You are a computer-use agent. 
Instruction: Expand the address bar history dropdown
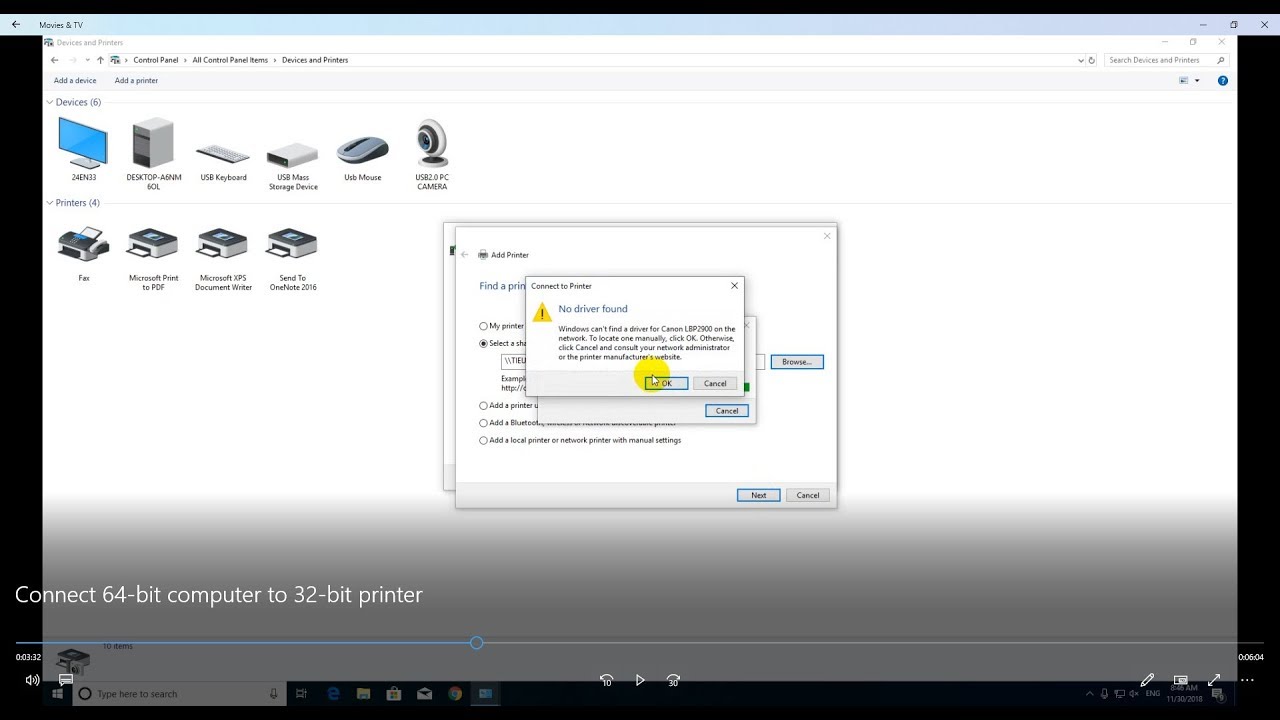1081,60
